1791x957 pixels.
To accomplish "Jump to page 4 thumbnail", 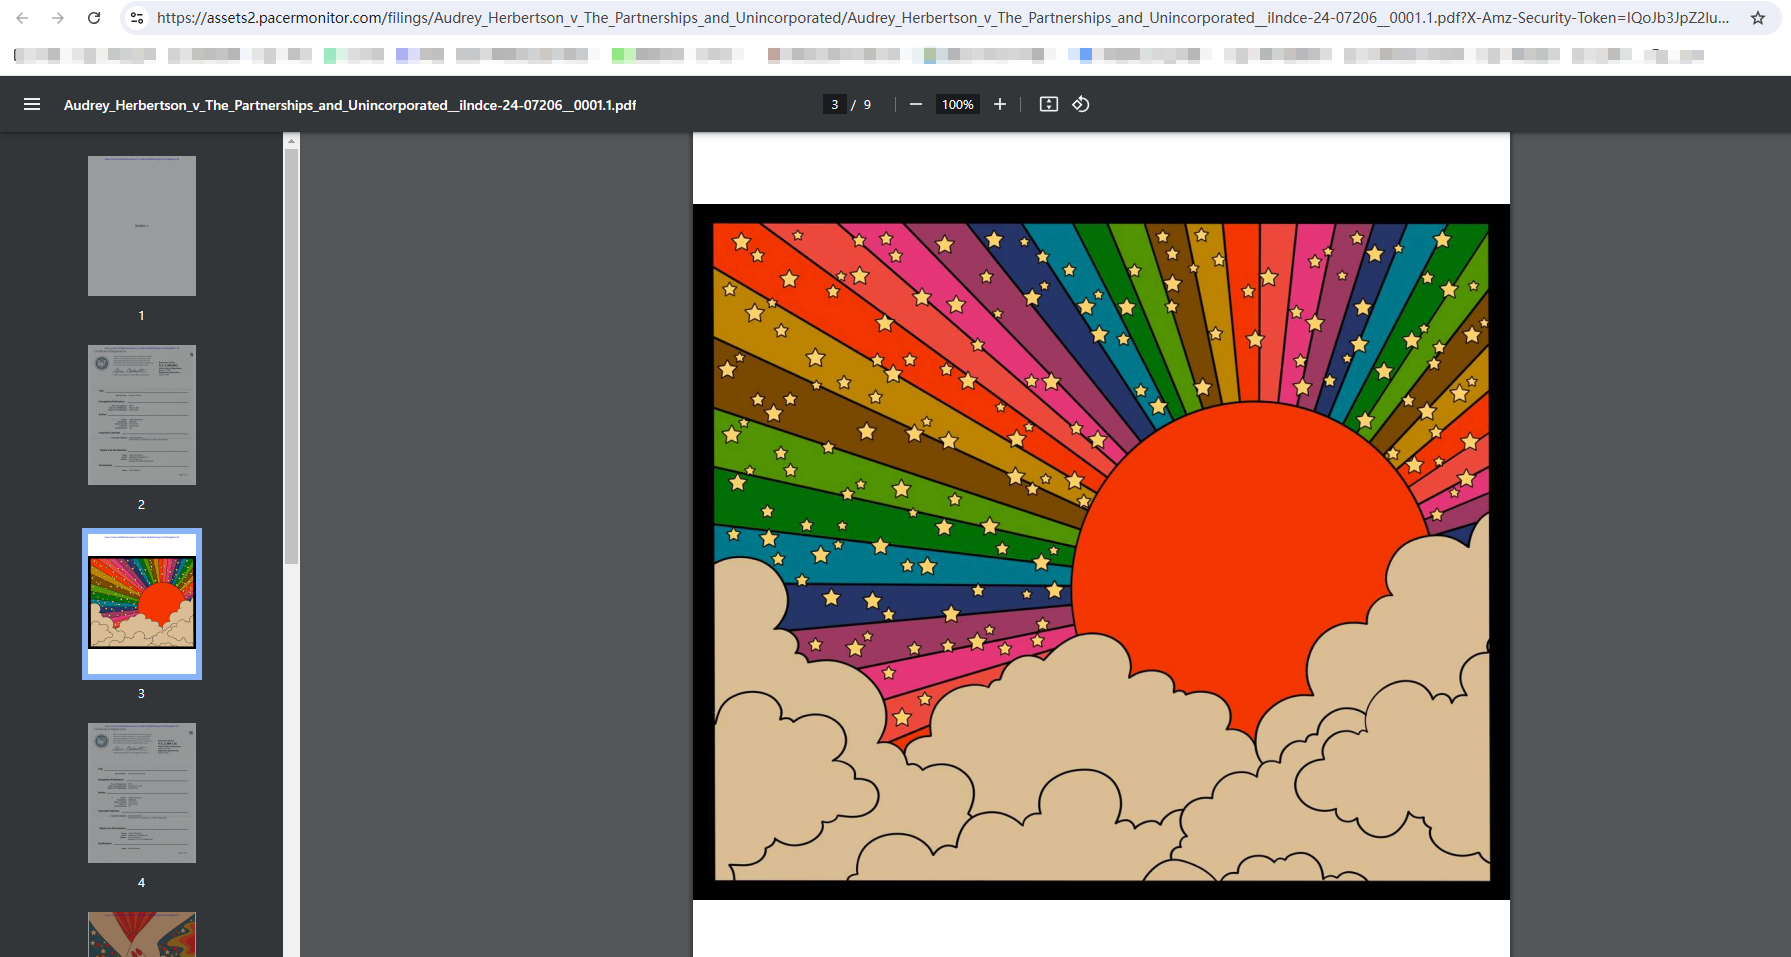I will [142, 793].
